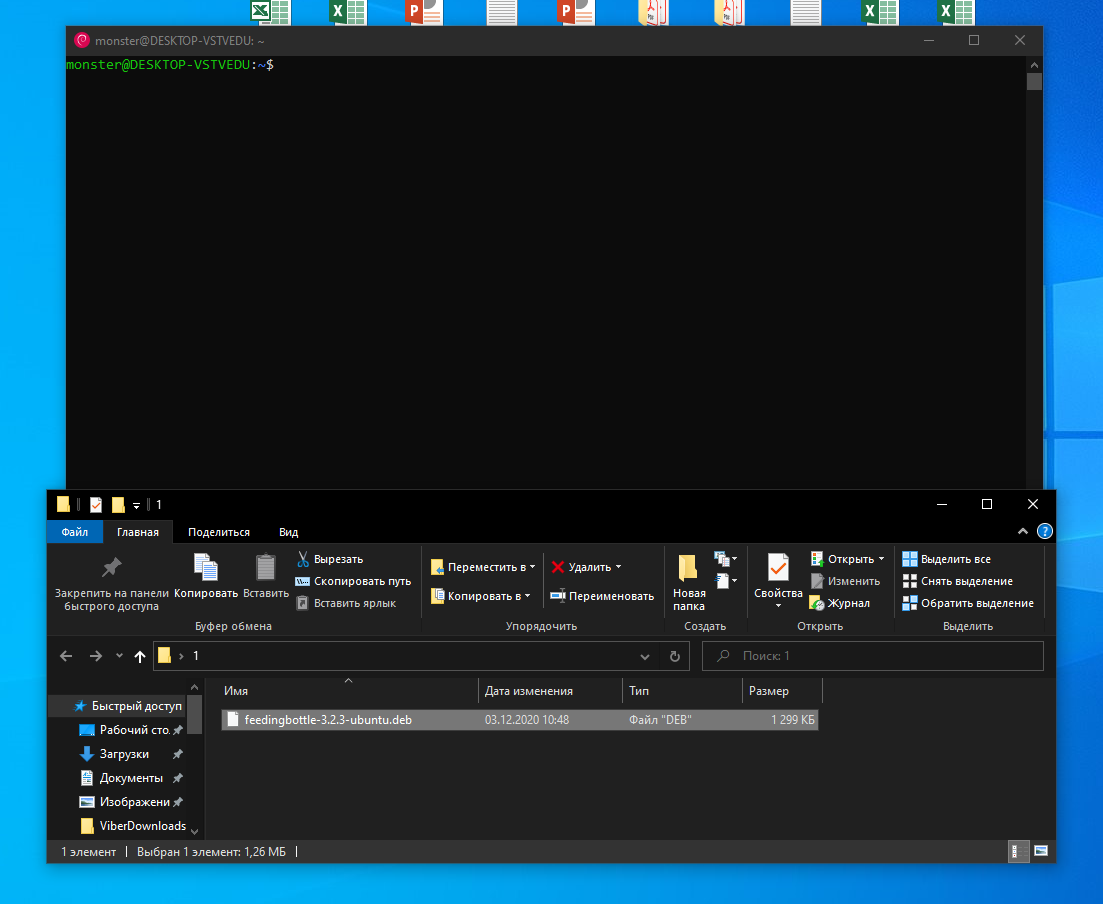Pin with Закрепить на панели быстрого доступа

click(x=112, y=568)
